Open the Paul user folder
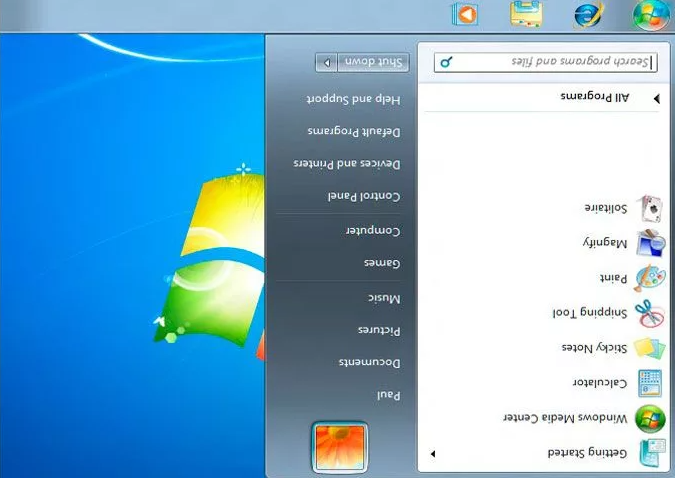Screen dimensions: 675x478 (x=389, y=395)
